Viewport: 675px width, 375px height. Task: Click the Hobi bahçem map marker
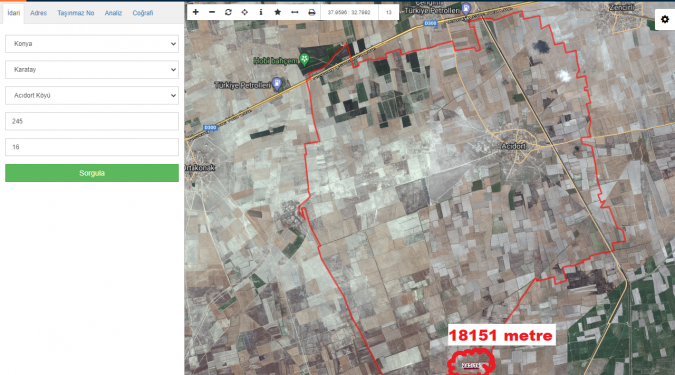click(304, 59)
